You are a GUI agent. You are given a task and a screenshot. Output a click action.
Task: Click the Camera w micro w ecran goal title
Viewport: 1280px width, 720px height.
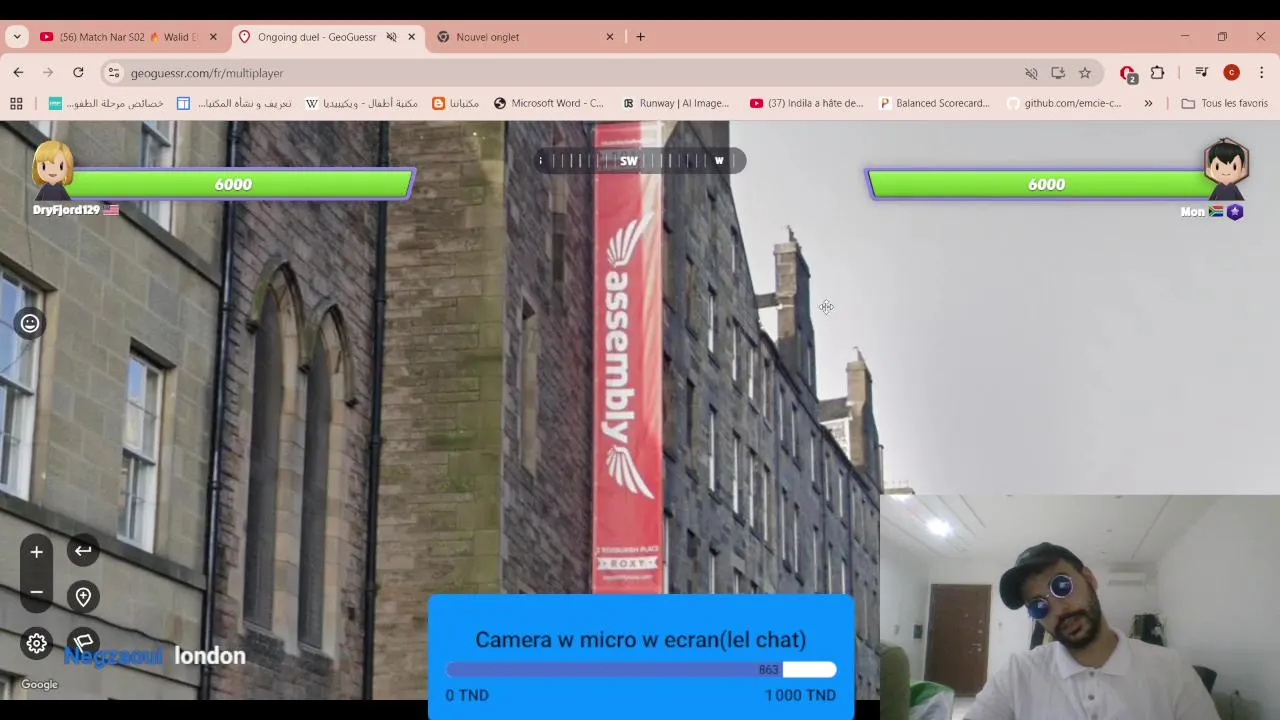click(640, 640)
